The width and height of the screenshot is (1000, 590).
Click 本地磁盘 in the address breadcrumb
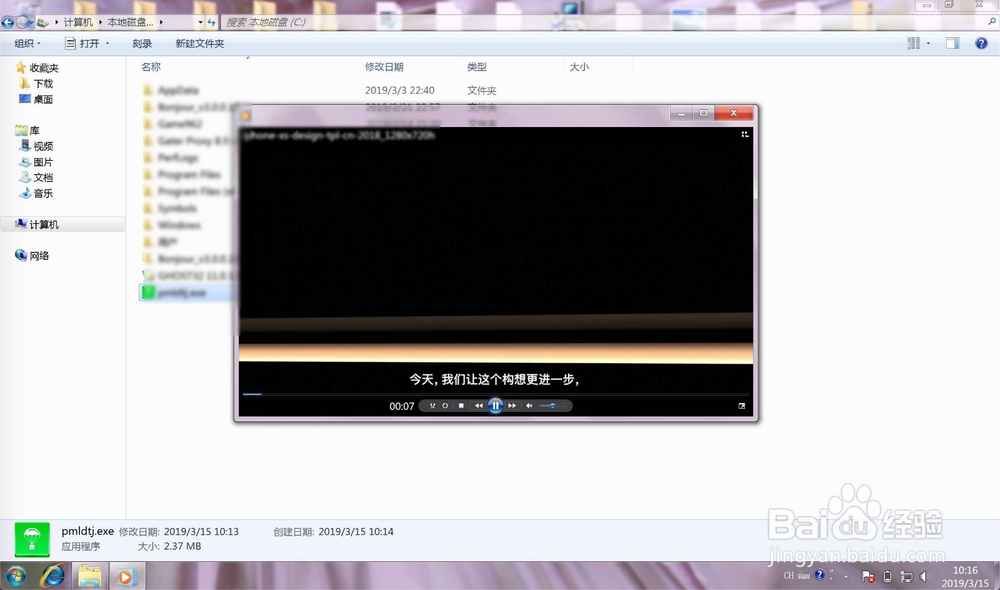pyautogui.click(x=130, y=22)
